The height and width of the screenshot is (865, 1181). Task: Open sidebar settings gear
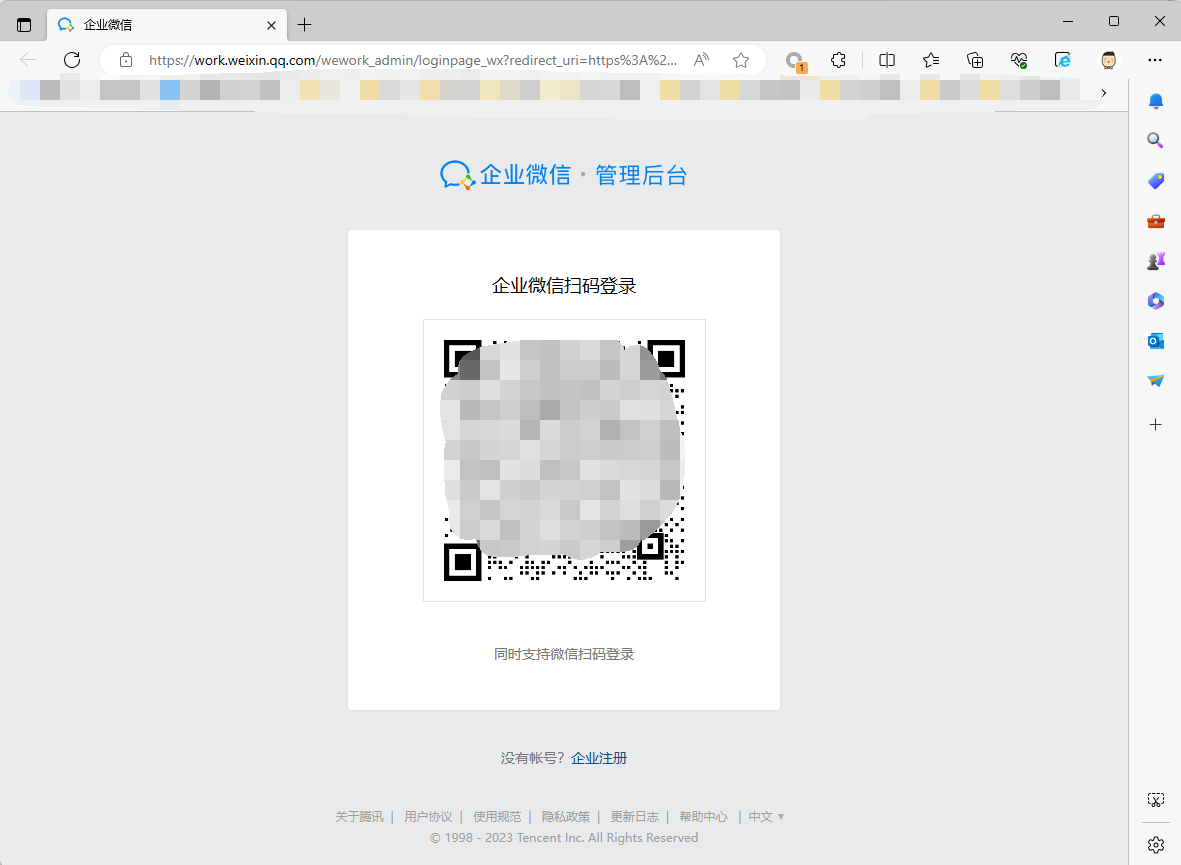point(1156,845)
